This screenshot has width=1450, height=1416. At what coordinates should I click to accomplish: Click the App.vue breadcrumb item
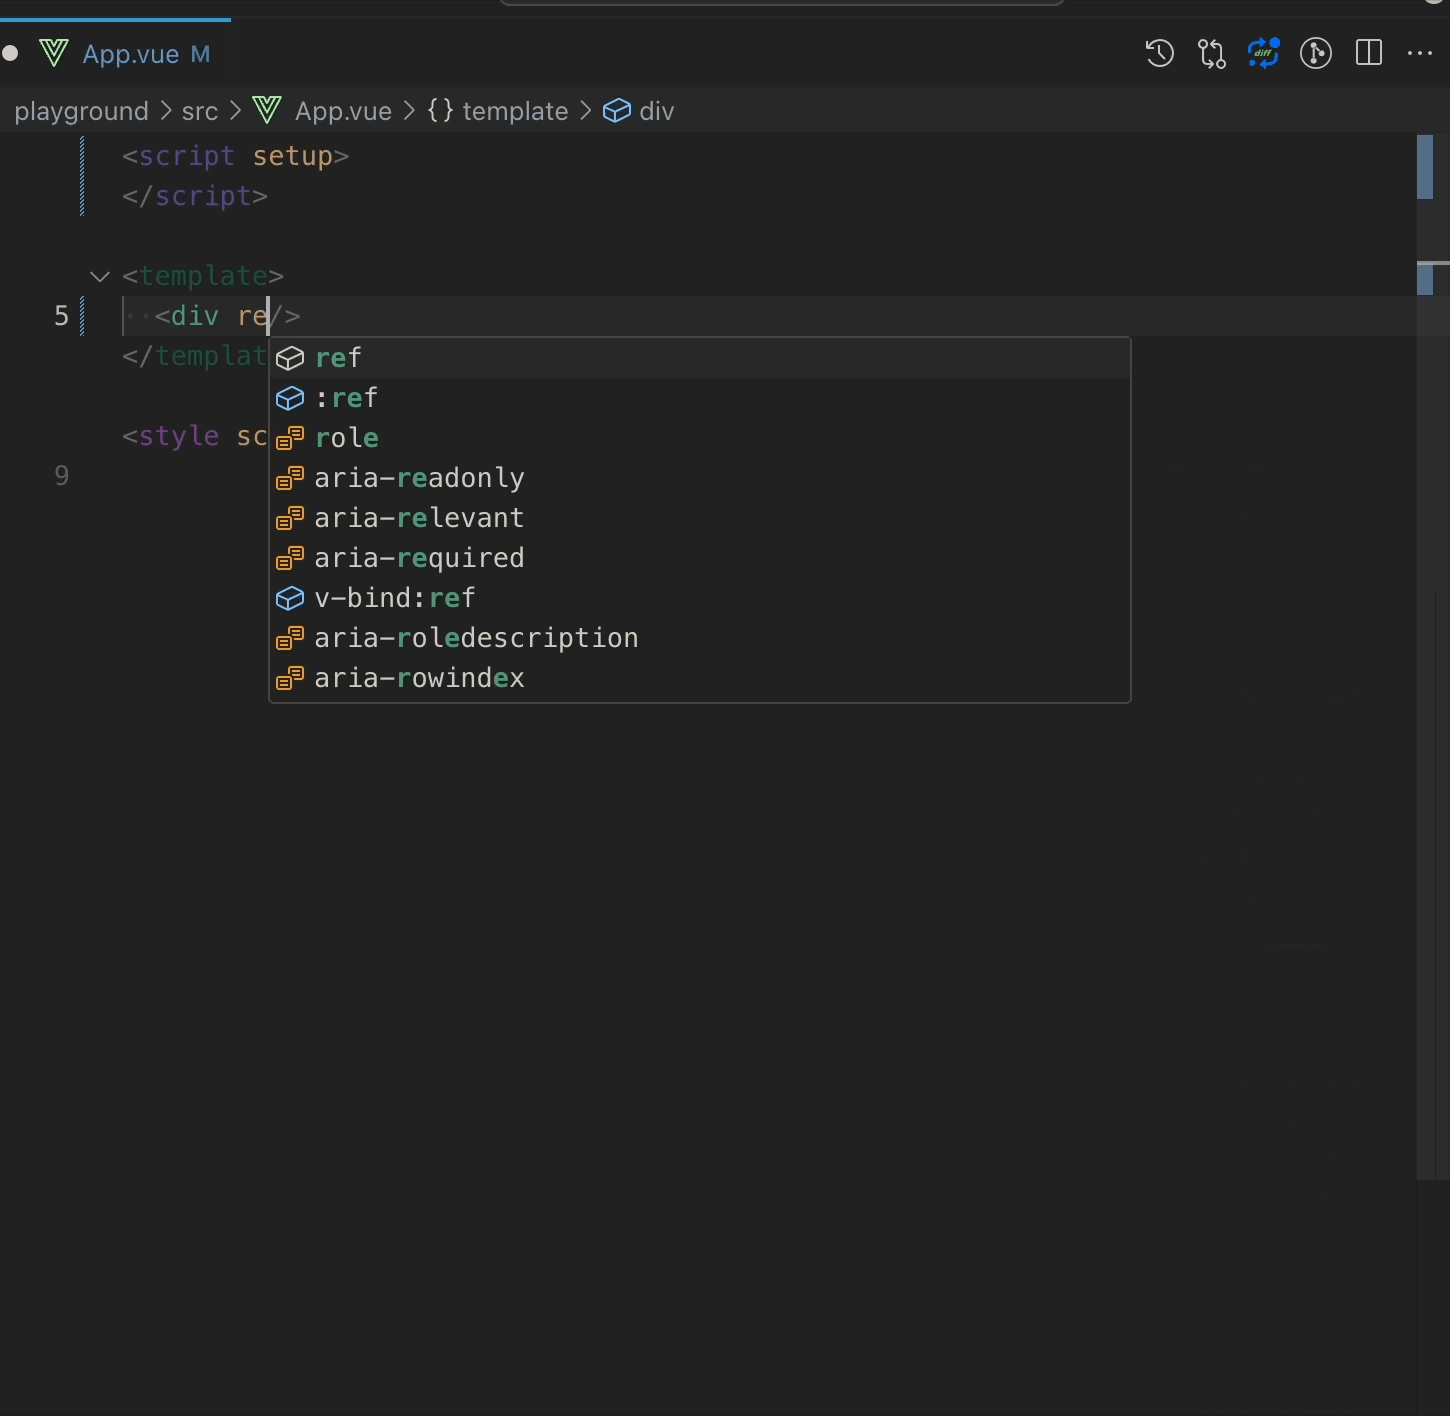coord(342,111)
